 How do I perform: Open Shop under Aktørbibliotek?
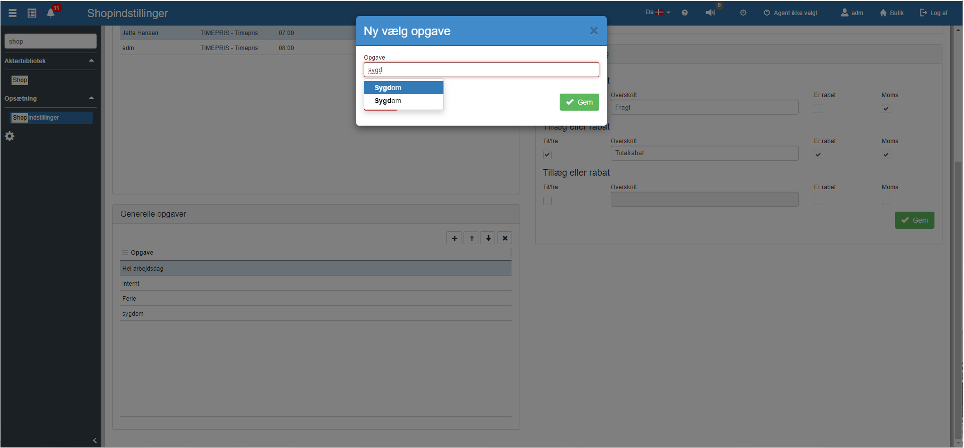(x=20, y=80)
